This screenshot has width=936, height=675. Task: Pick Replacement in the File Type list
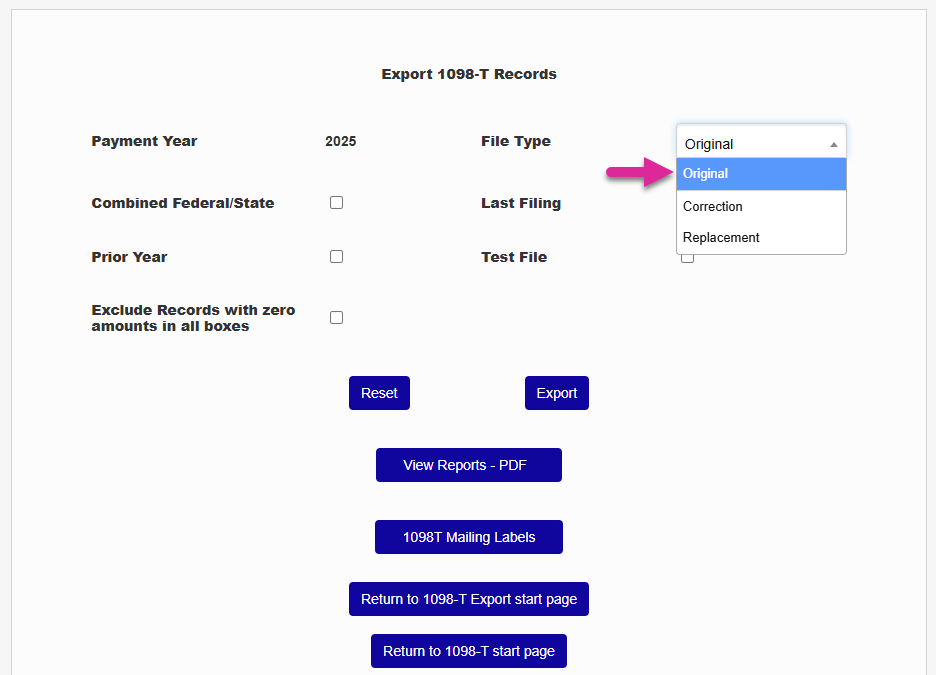[761, 238]
